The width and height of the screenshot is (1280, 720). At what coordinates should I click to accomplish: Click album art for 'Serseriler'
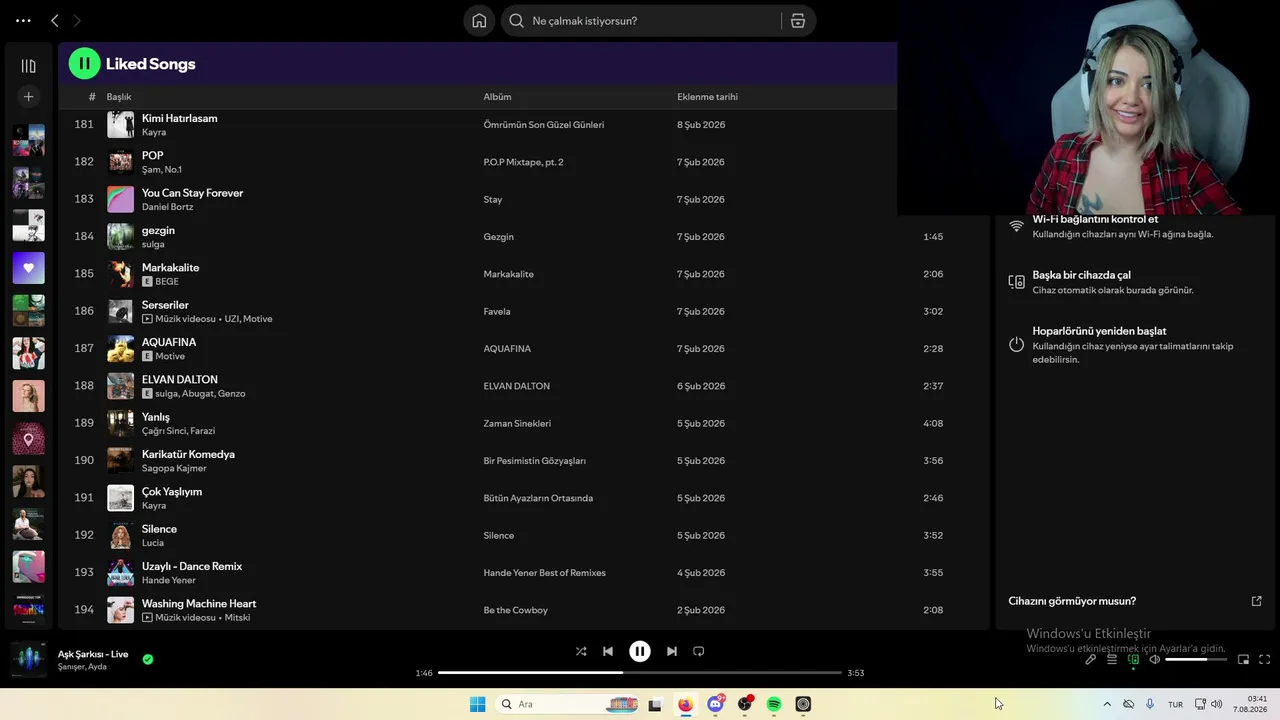click(x=120, y=311)
